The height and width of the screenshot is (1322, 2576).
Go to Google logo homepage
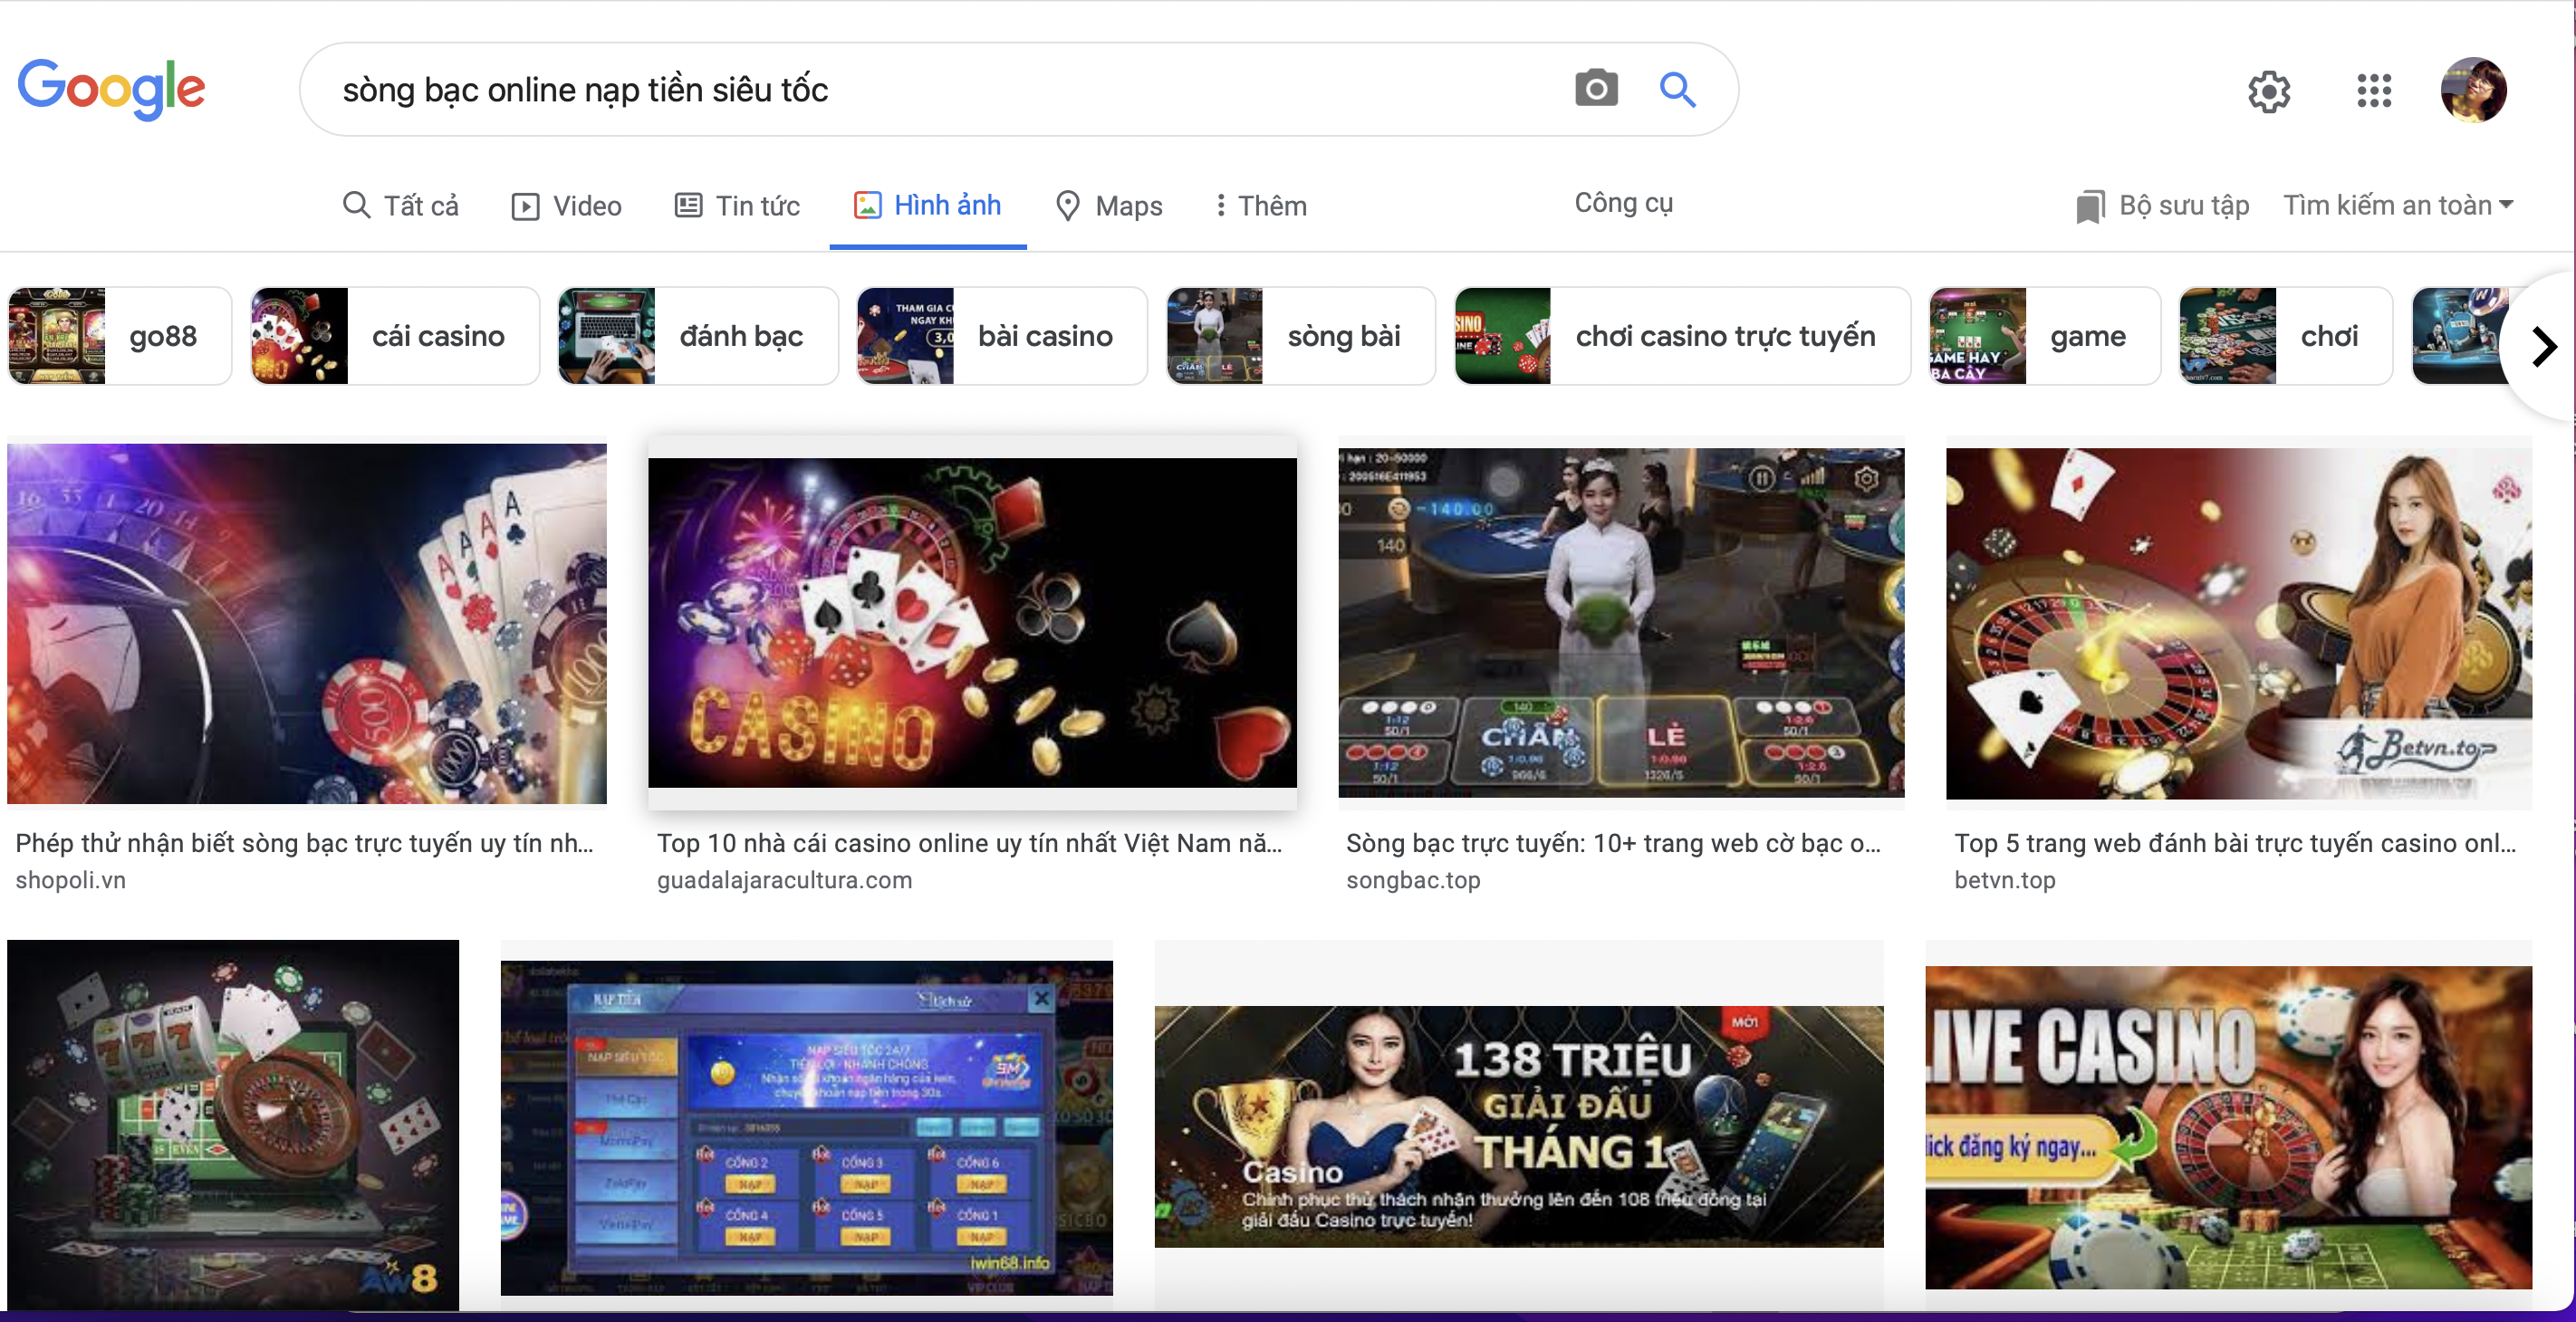coord(111,89)
